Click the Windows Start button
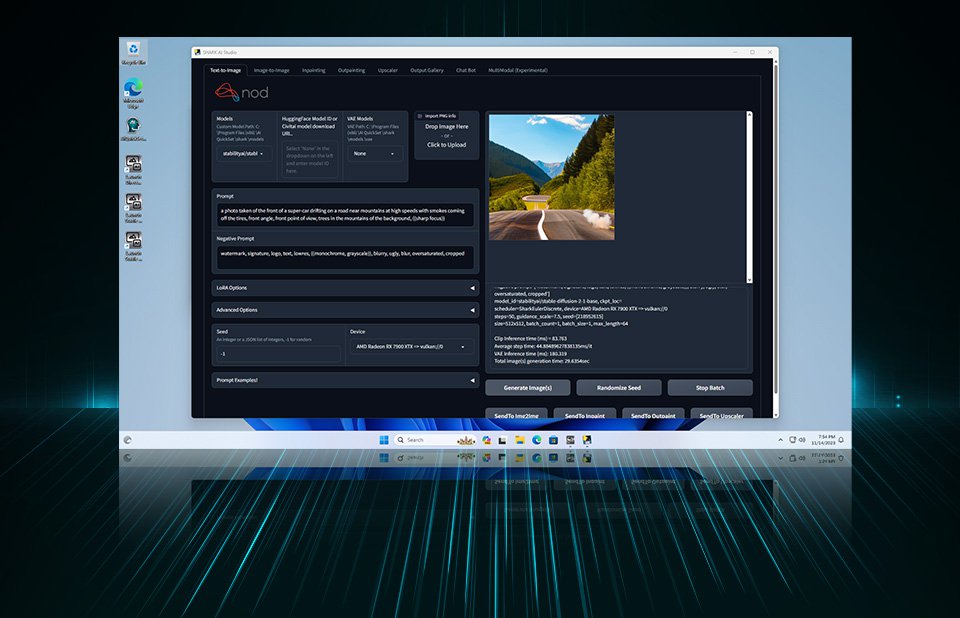960x618 pixels. (383, 440)
